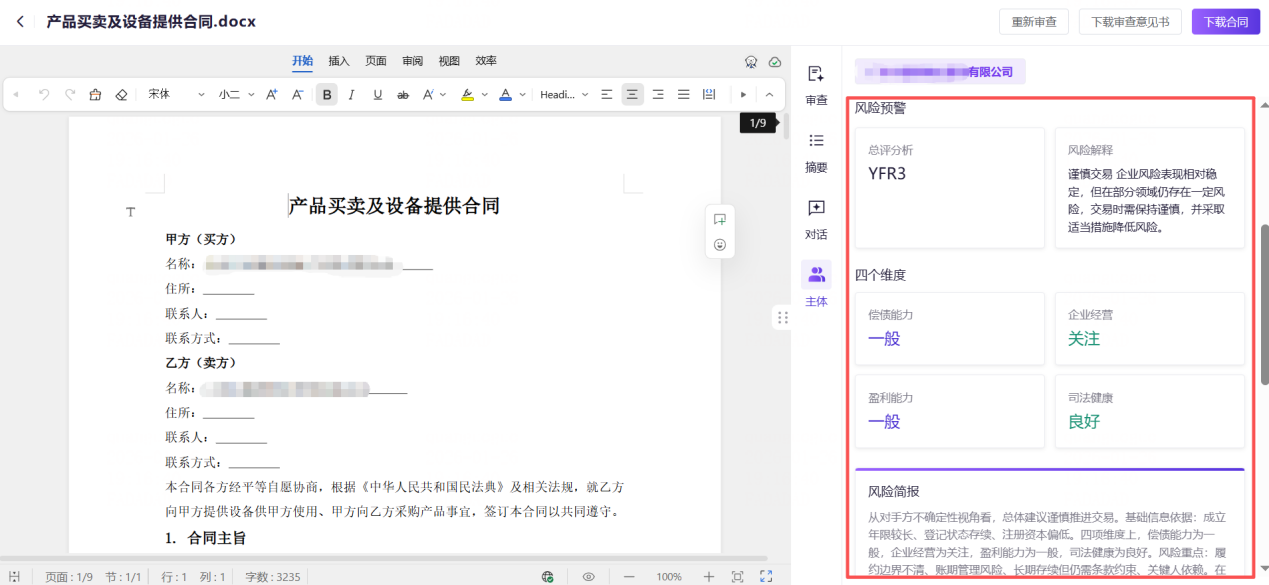Switch to the 审阅 tab

pyautogui.click(x=412, y=61)
